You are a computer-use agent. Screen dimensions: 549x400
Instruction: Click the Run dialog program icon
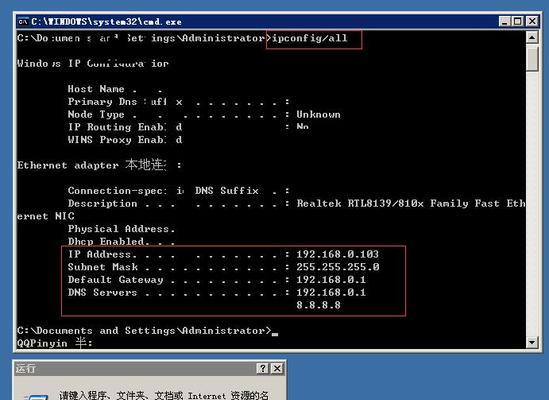pyautogui.click(x=36, y=397)
